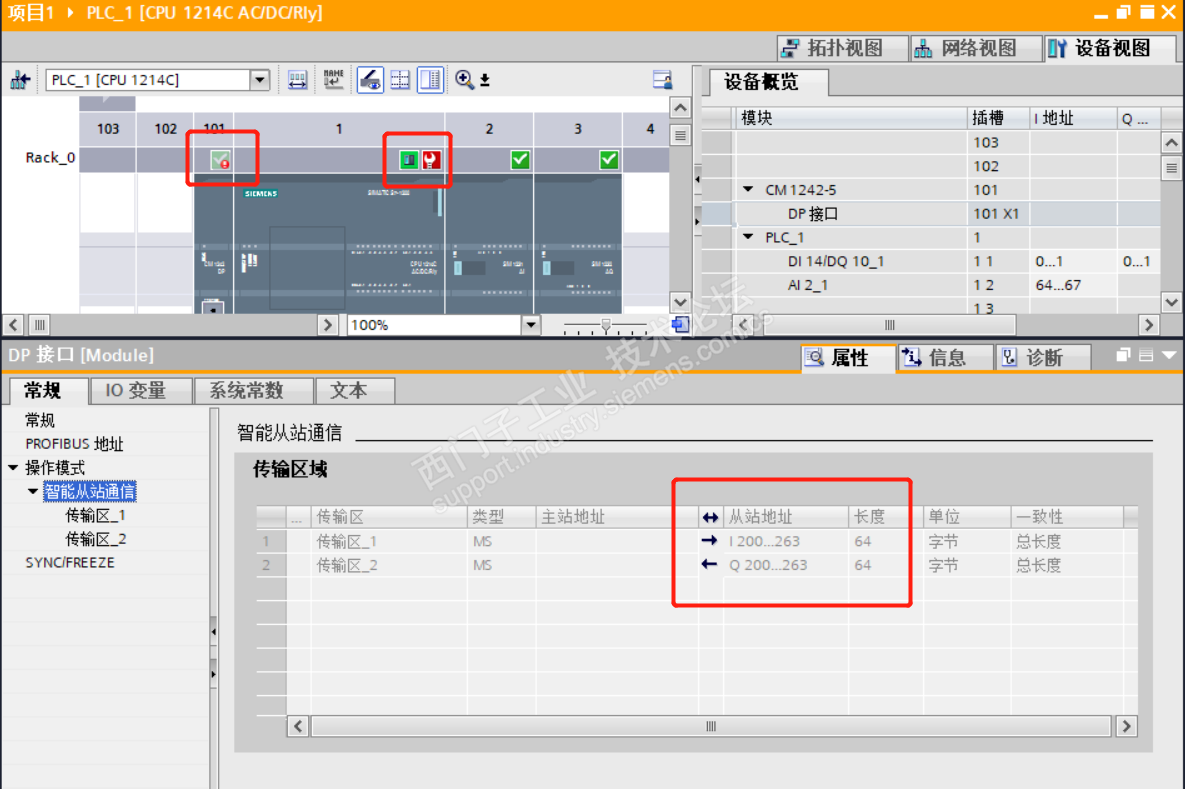
Task: Click the magnifier zoom-in icon
Action: click(x=464, y=79)
